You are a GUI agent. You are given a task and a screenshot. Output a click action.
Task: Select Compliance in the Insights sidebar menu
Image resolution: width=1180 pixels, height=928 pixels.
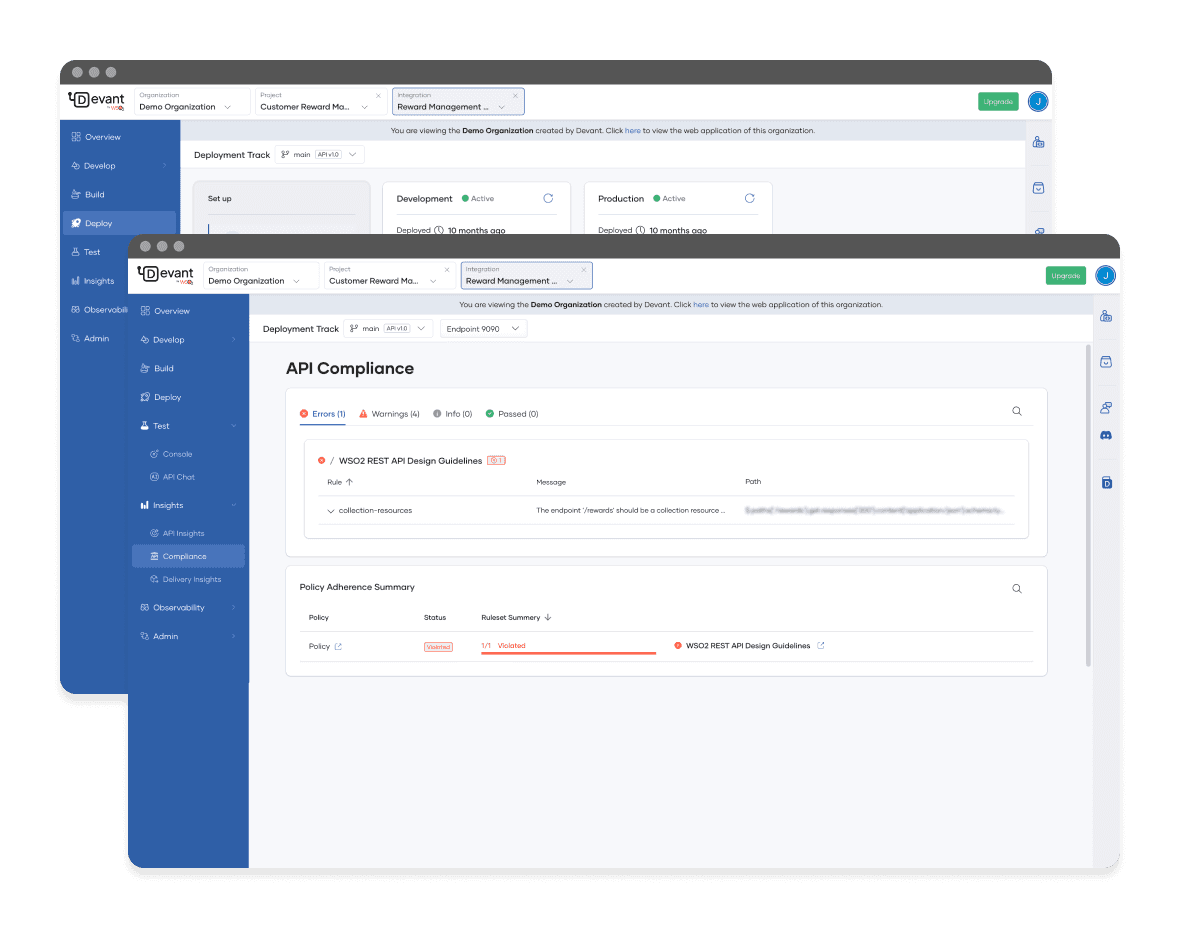pos(184,556)
